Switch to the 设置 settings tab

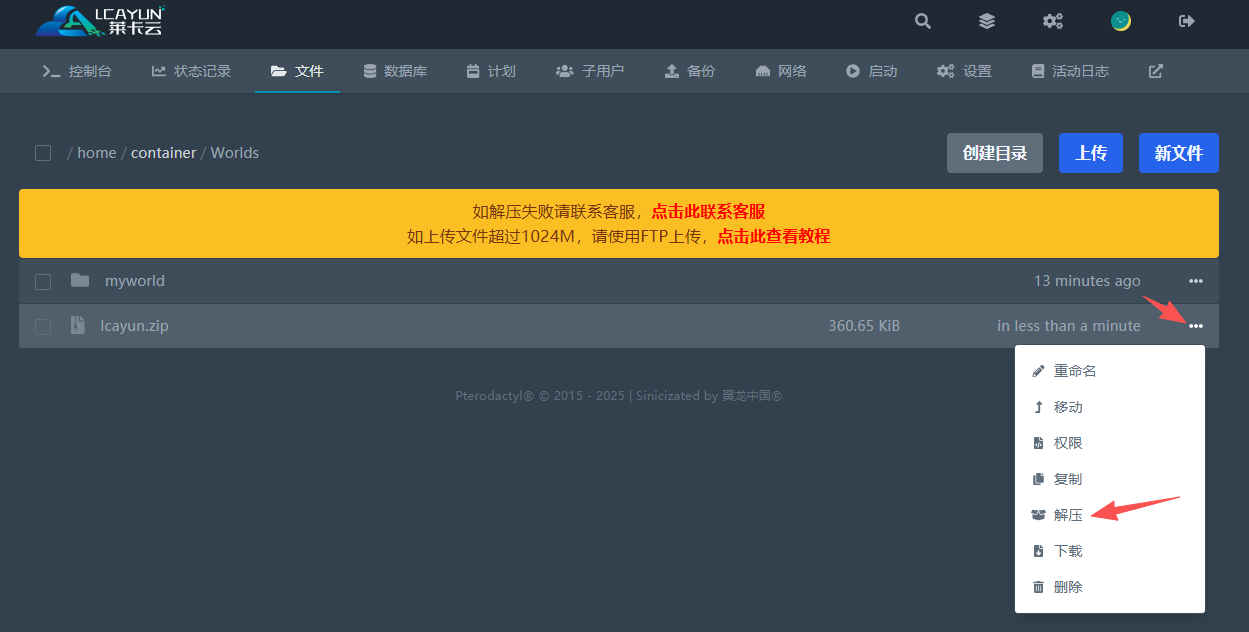click(x=964, y=71)
